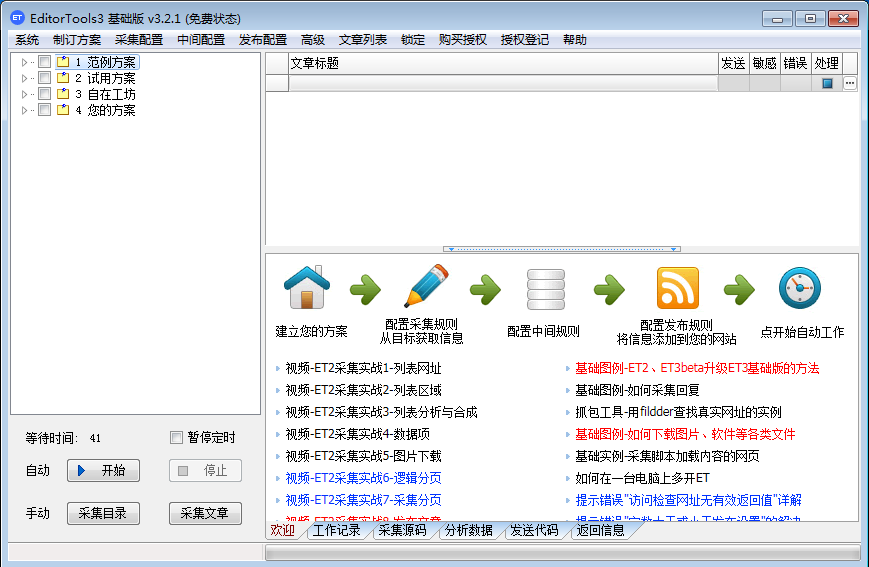Image resolution: width=869 pixels, height=567 pixels.
Task: Expand the 范例方案 tree node
Action: click(x=25, y=62)
